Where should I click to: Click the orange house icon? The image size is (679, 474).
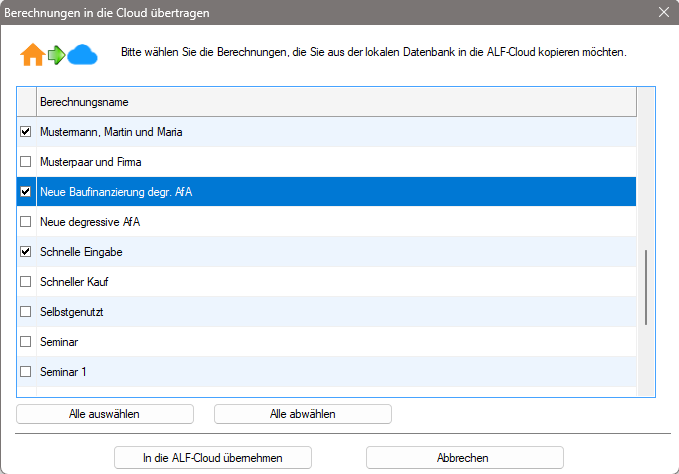[32, 54]
